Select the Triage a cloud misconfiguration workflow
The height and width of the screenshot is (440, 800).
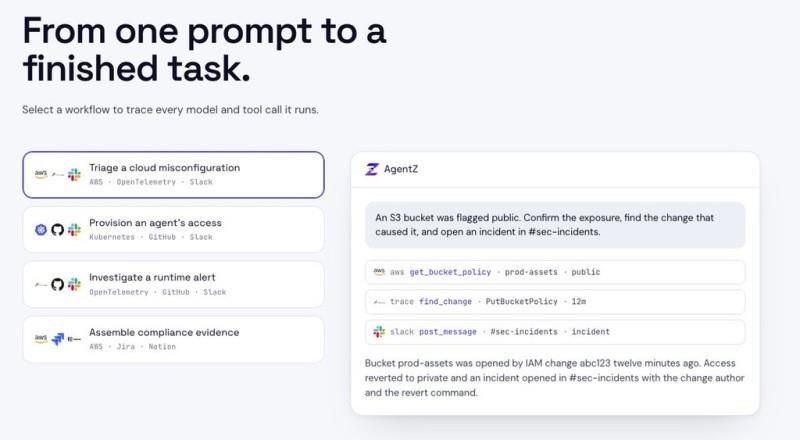click(173, 175)
